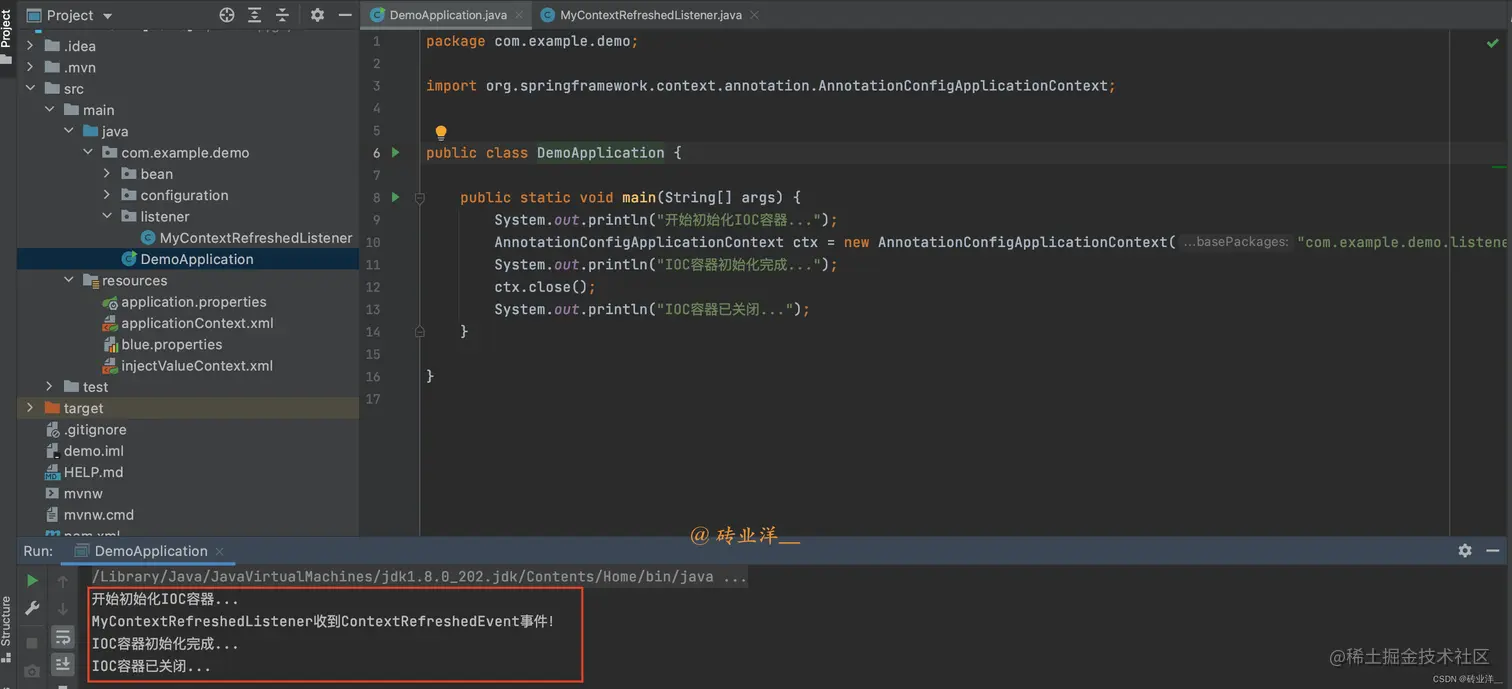Click 'IOC容器已关闭...' console output line
Viewport: 1512px width, 689px height.
click(x=151, y=667)
